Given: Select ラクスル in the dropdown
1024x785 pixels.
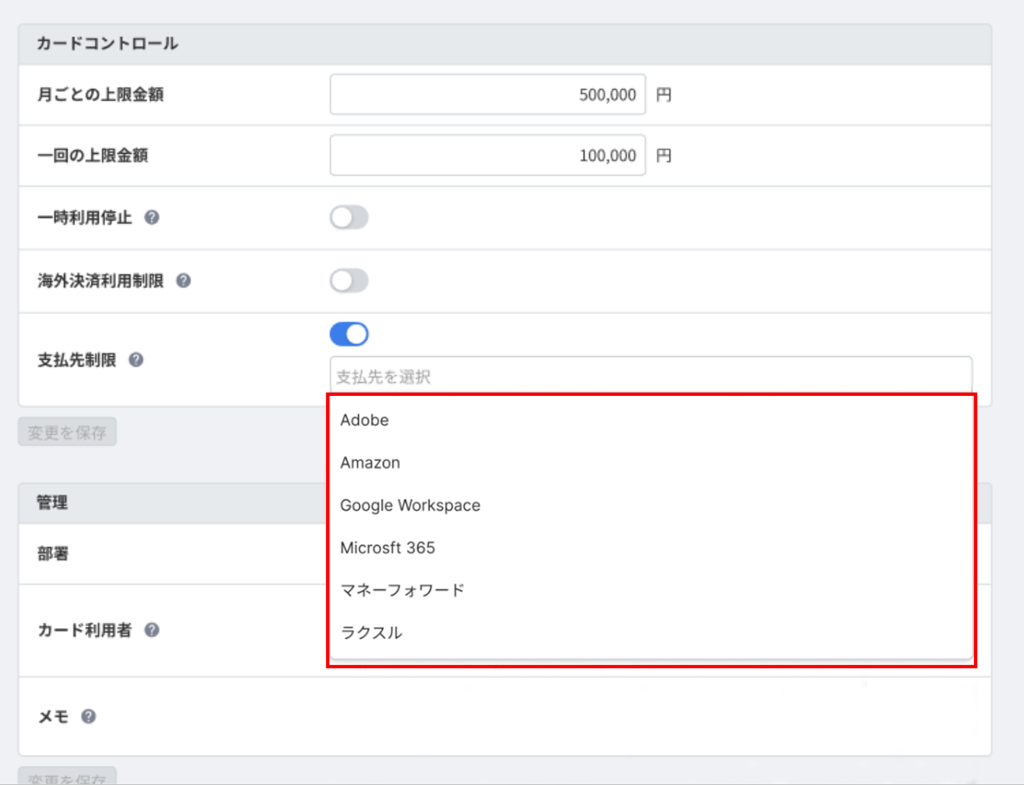Looking at the screenshot, I should [651, 632].
